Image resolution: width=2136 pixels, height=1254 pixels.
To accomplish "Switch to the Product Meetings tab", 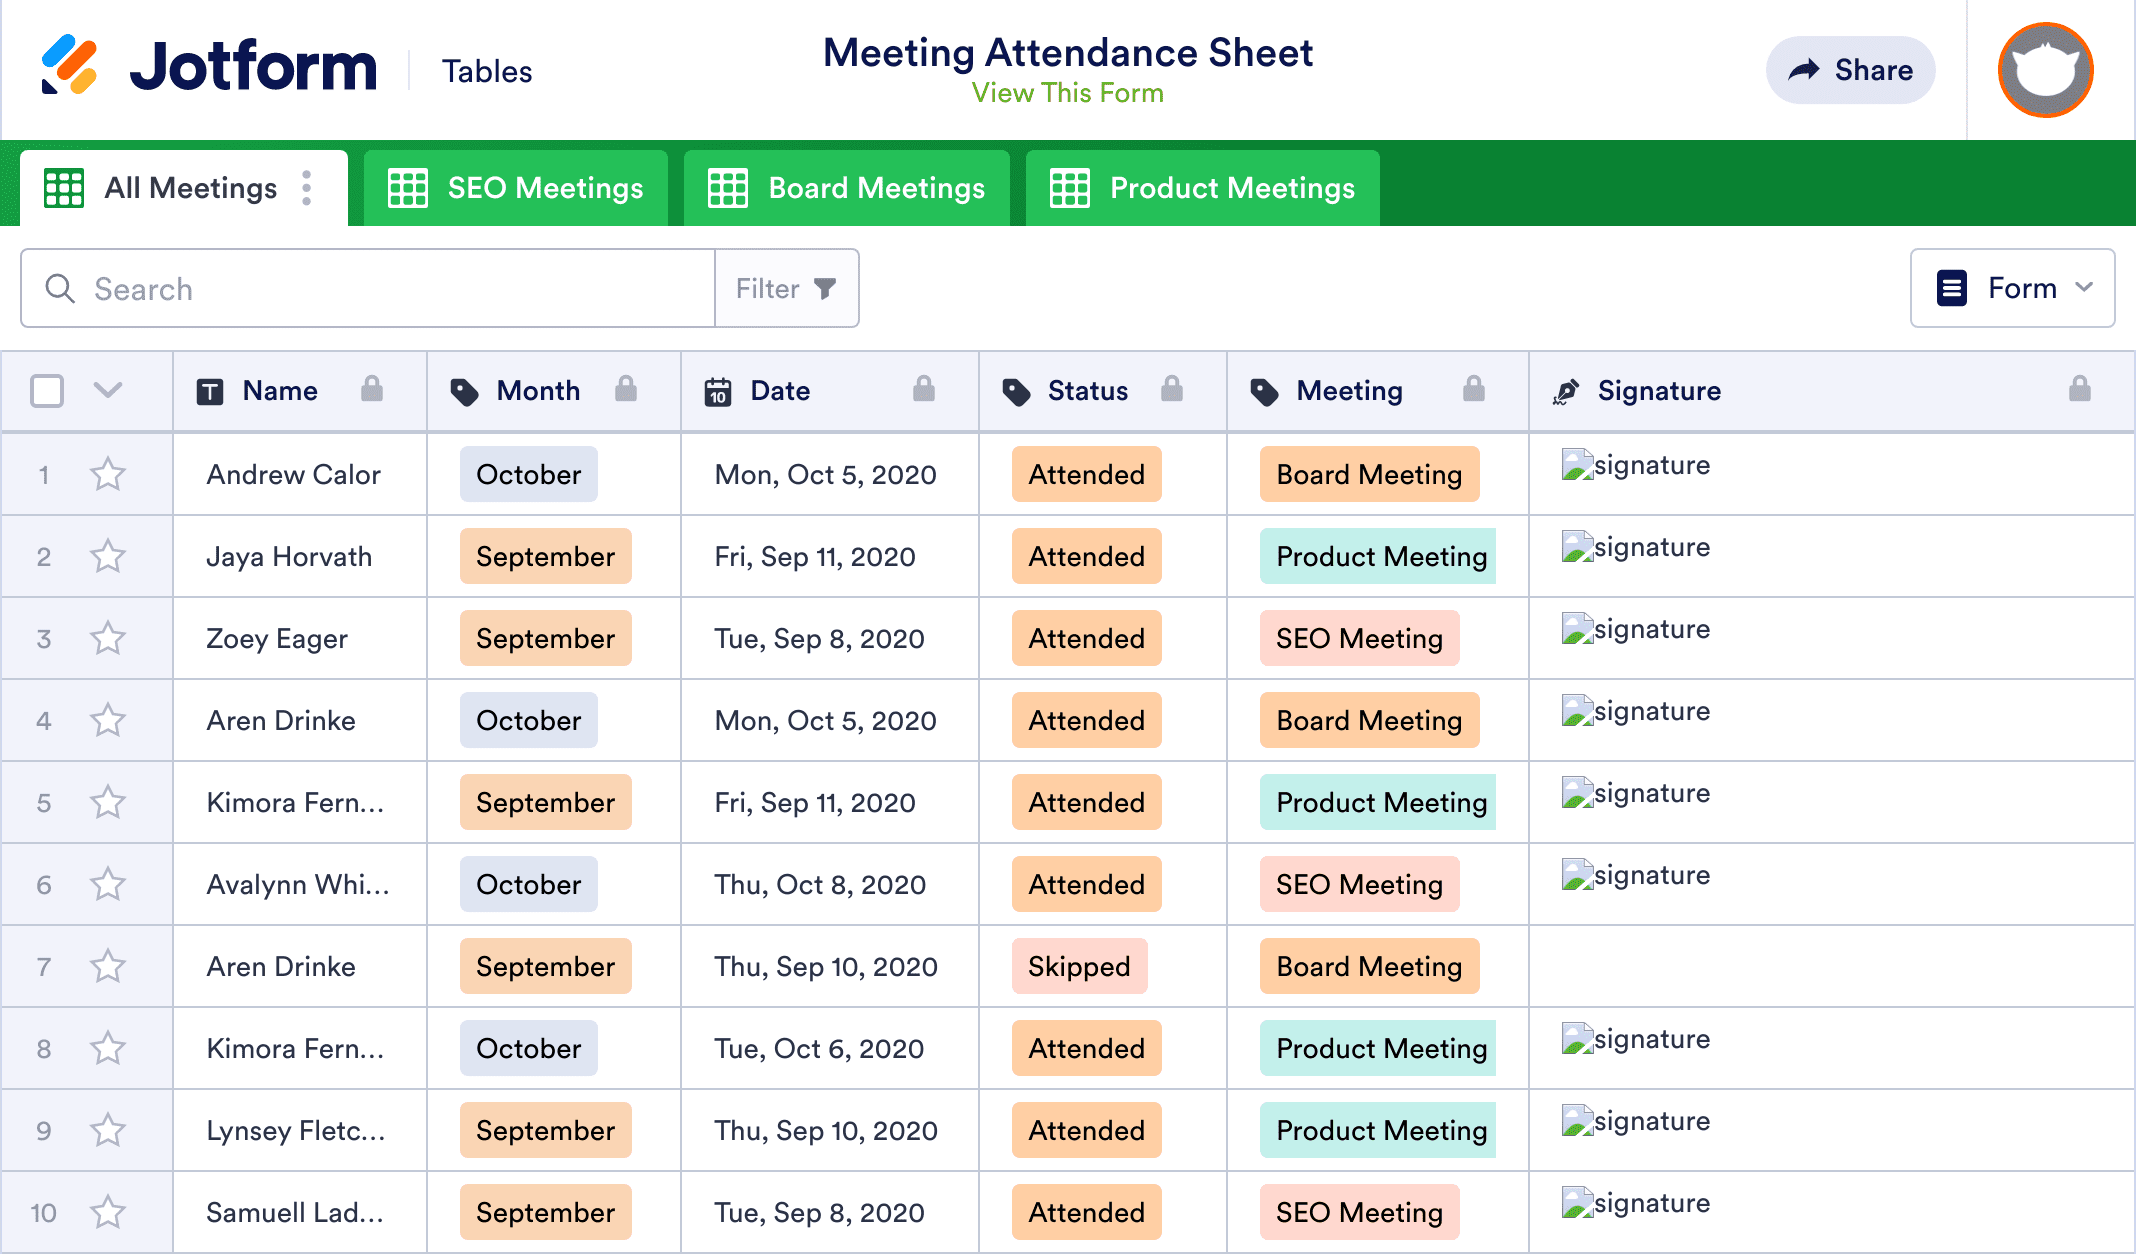I will (x=1202, y=188).
